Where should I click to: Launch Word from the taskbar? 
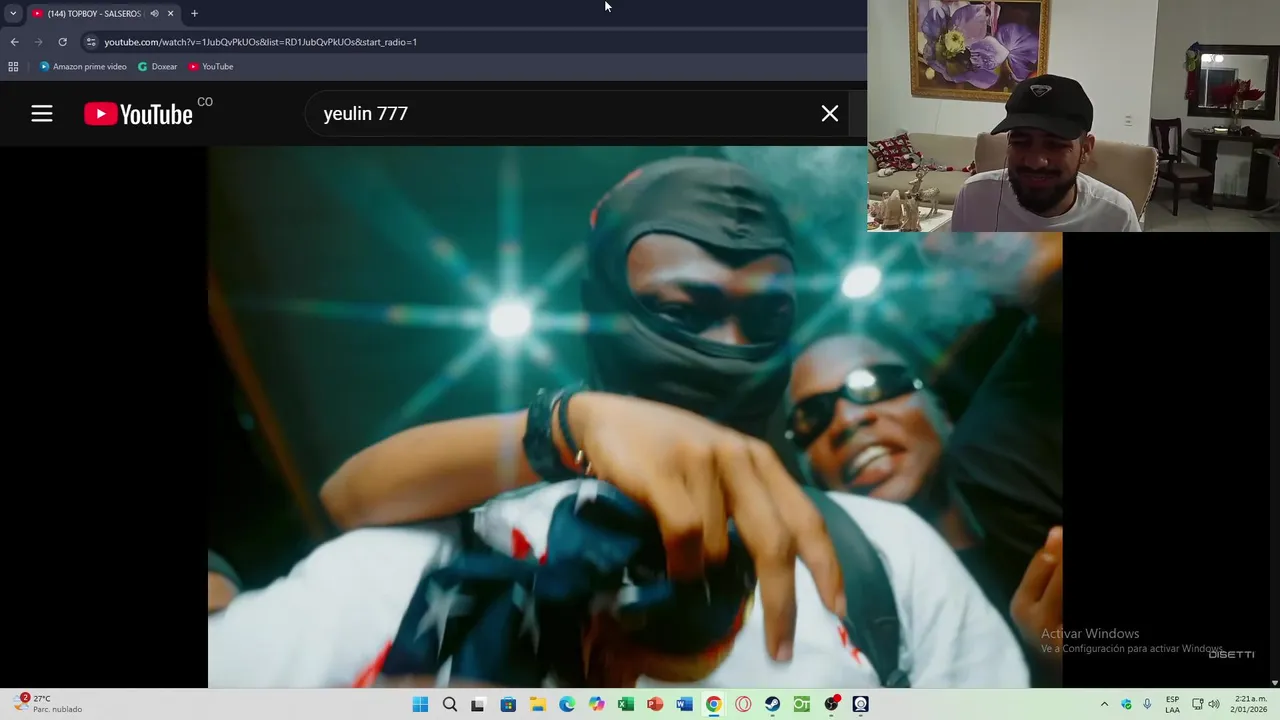[x=684, y=704]
